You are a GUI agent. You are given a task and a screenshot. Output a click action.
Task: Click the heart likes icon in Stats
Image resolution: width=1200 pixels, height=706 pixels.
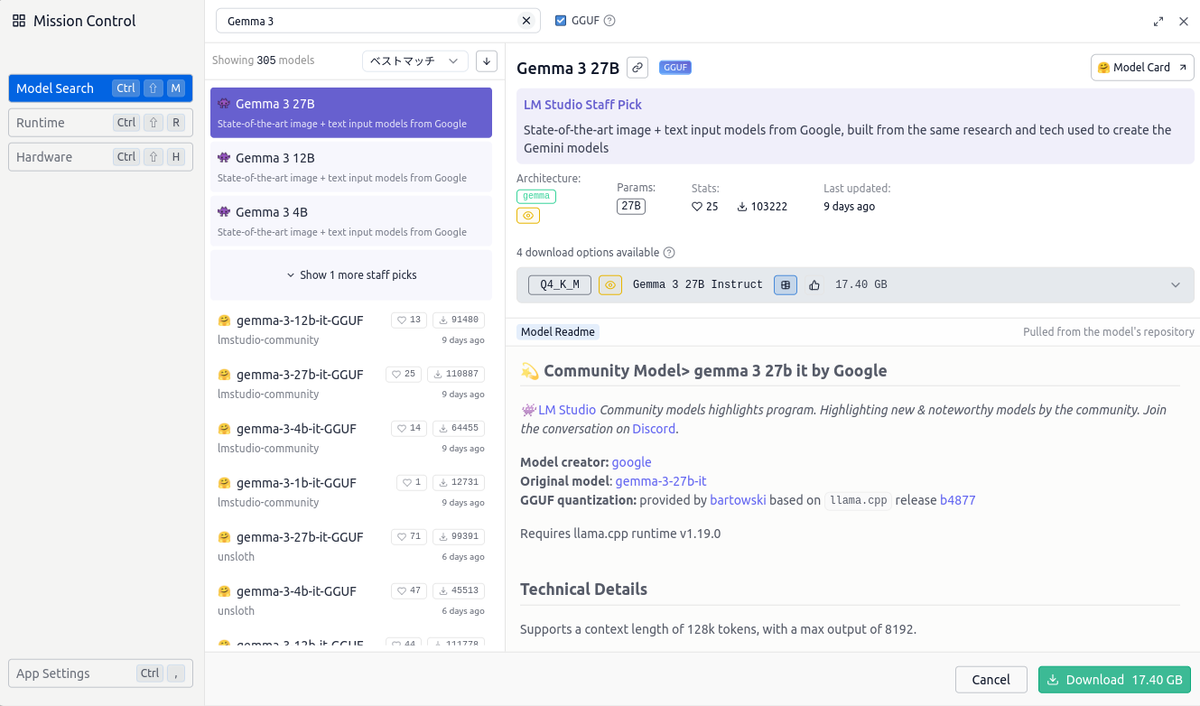(697, 207)
